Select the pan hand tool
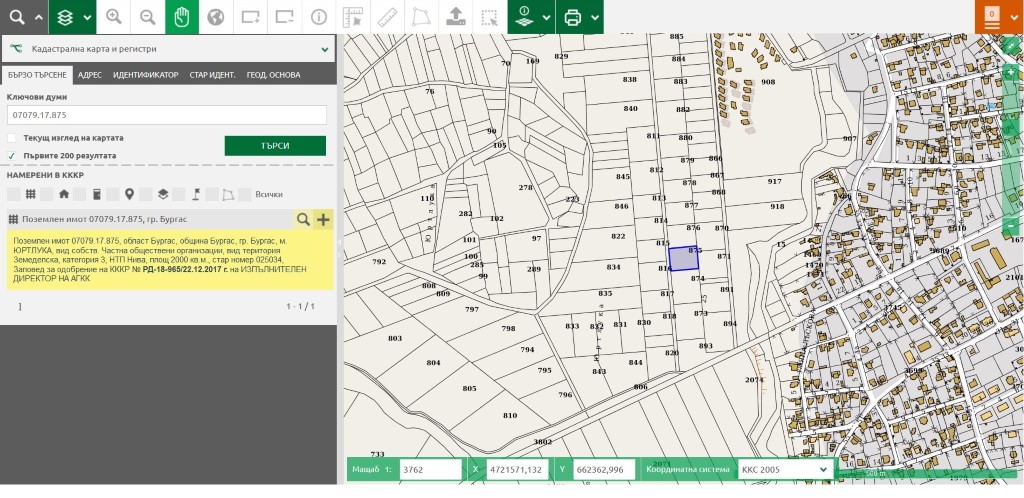The height and width of the screenshot is (498, 1024). tap(181, 17)
